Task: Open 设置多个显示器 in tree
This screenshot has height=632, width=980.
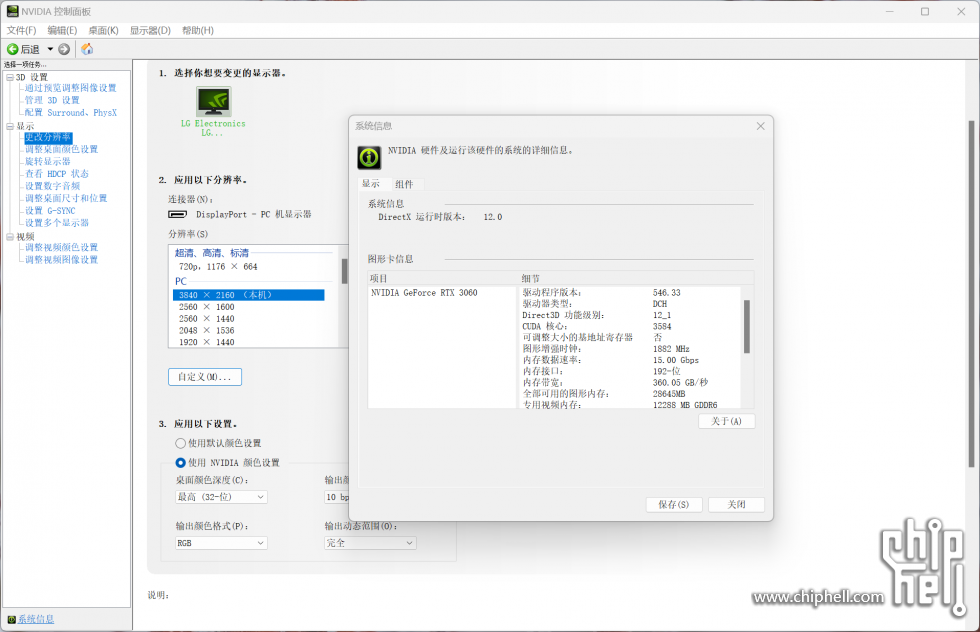Action: click(x=57, y=223)
